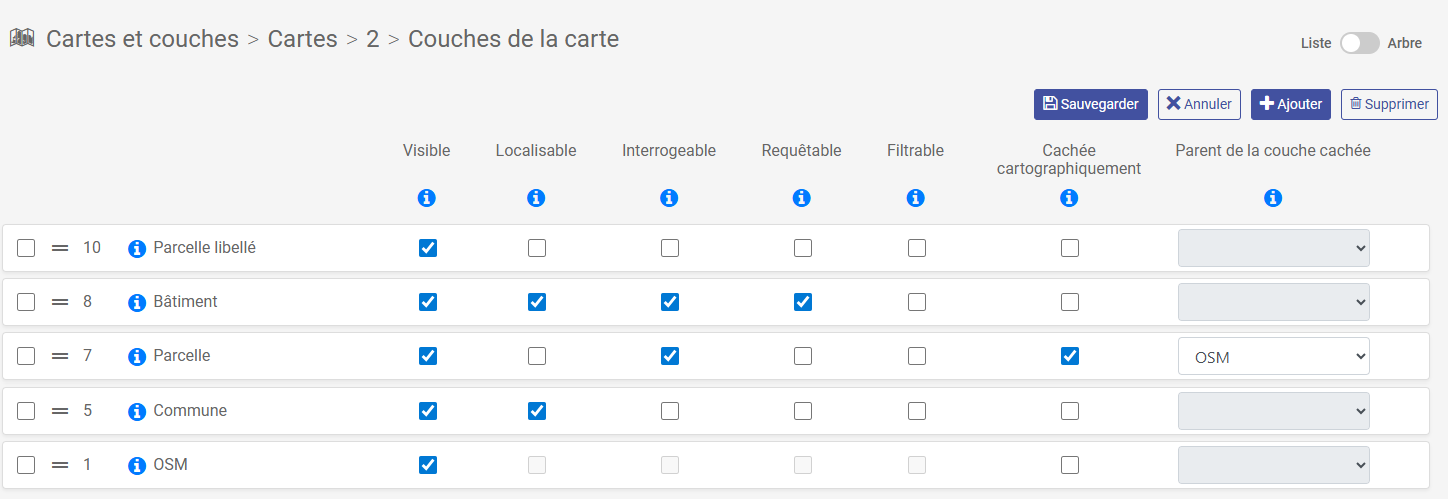The width and height of the screenshot is (1448, 499).
Task: Open Cartes et couches breadcrumb
Action: click(142, 39)
